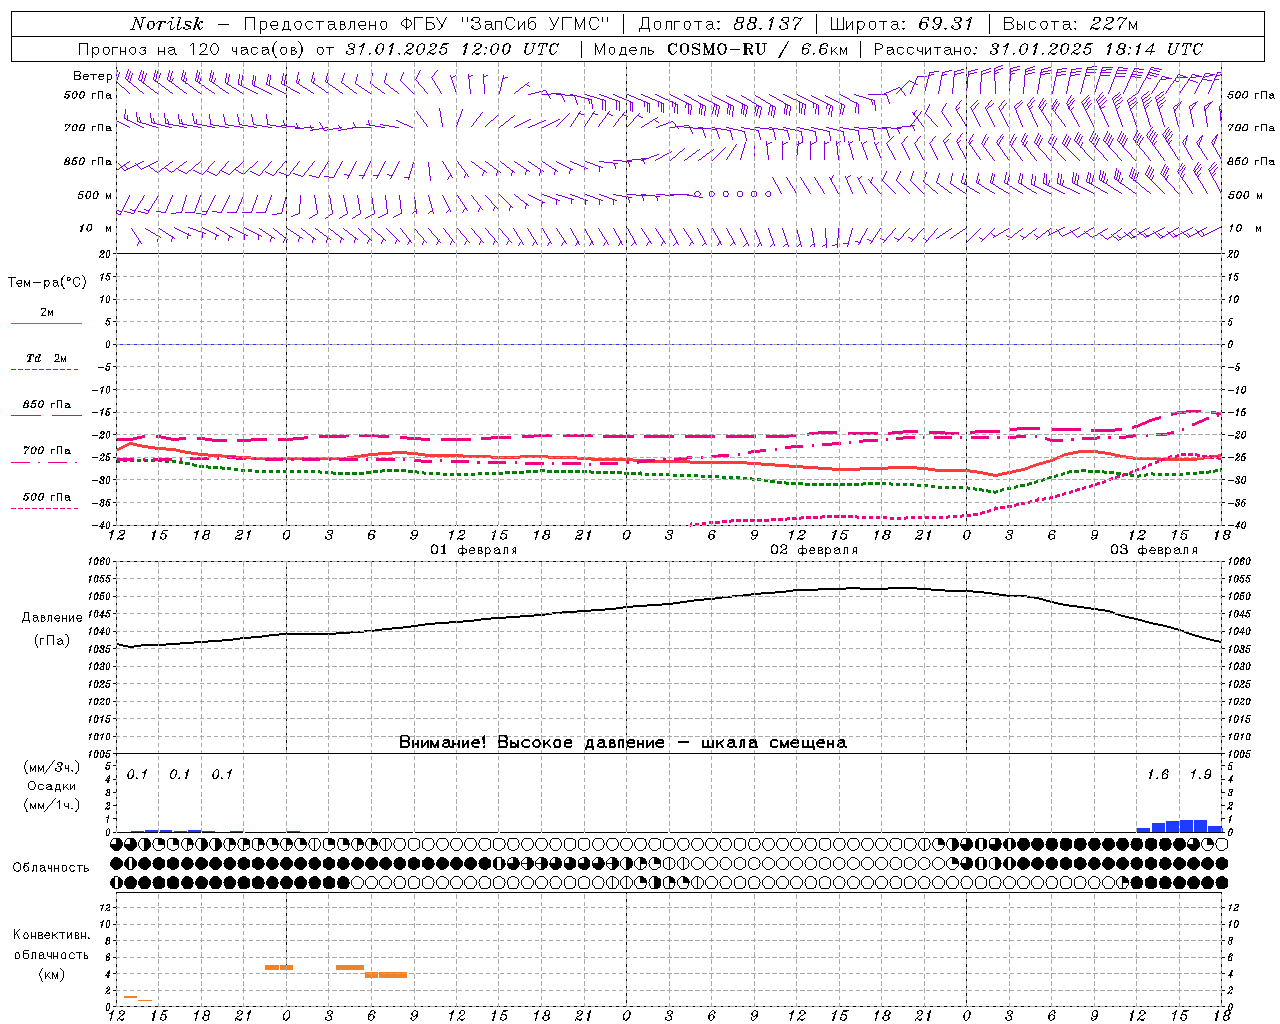Click the elevation label 'Высота: 227м'
Viewport: 1280px width, 1024px height.
pyautogui.click(x=1070, y=24)
